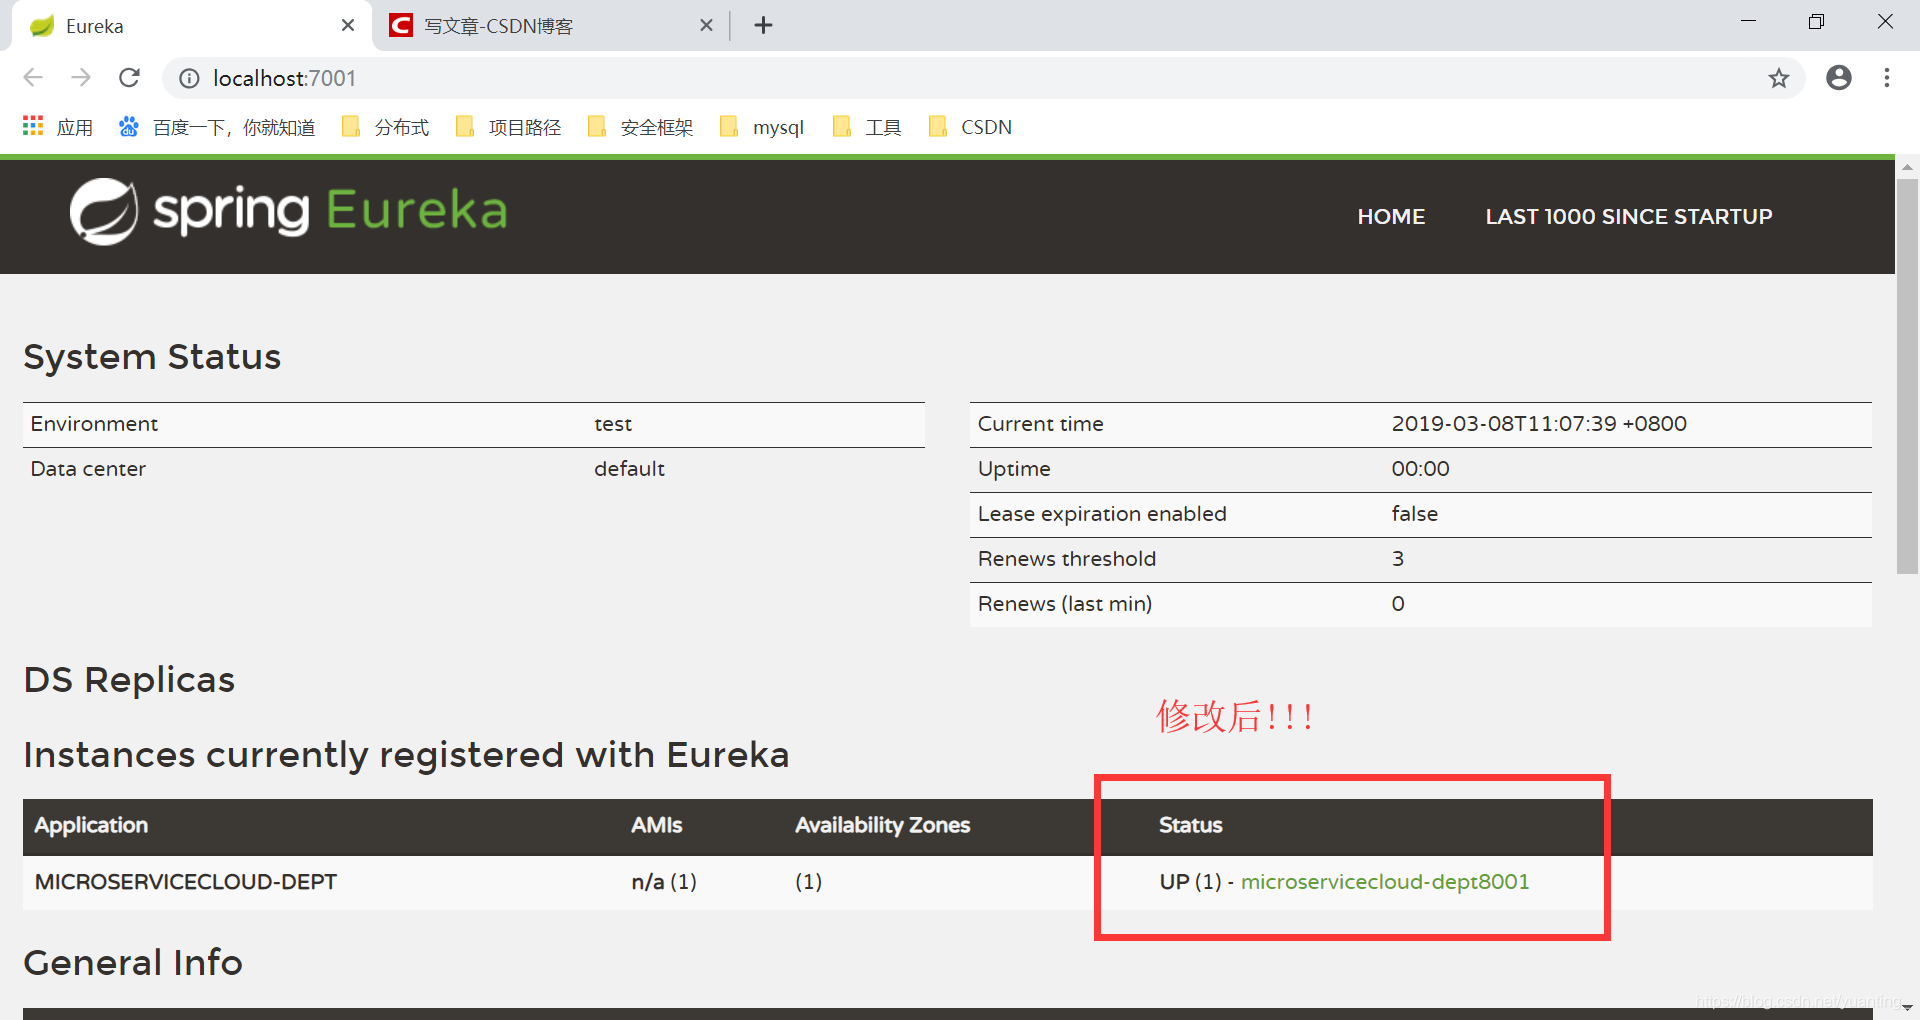Image resolution: width=1920 pixels, height=1020 pixels.
Task: Open the user profile icon
Action: coord(1838,78)
